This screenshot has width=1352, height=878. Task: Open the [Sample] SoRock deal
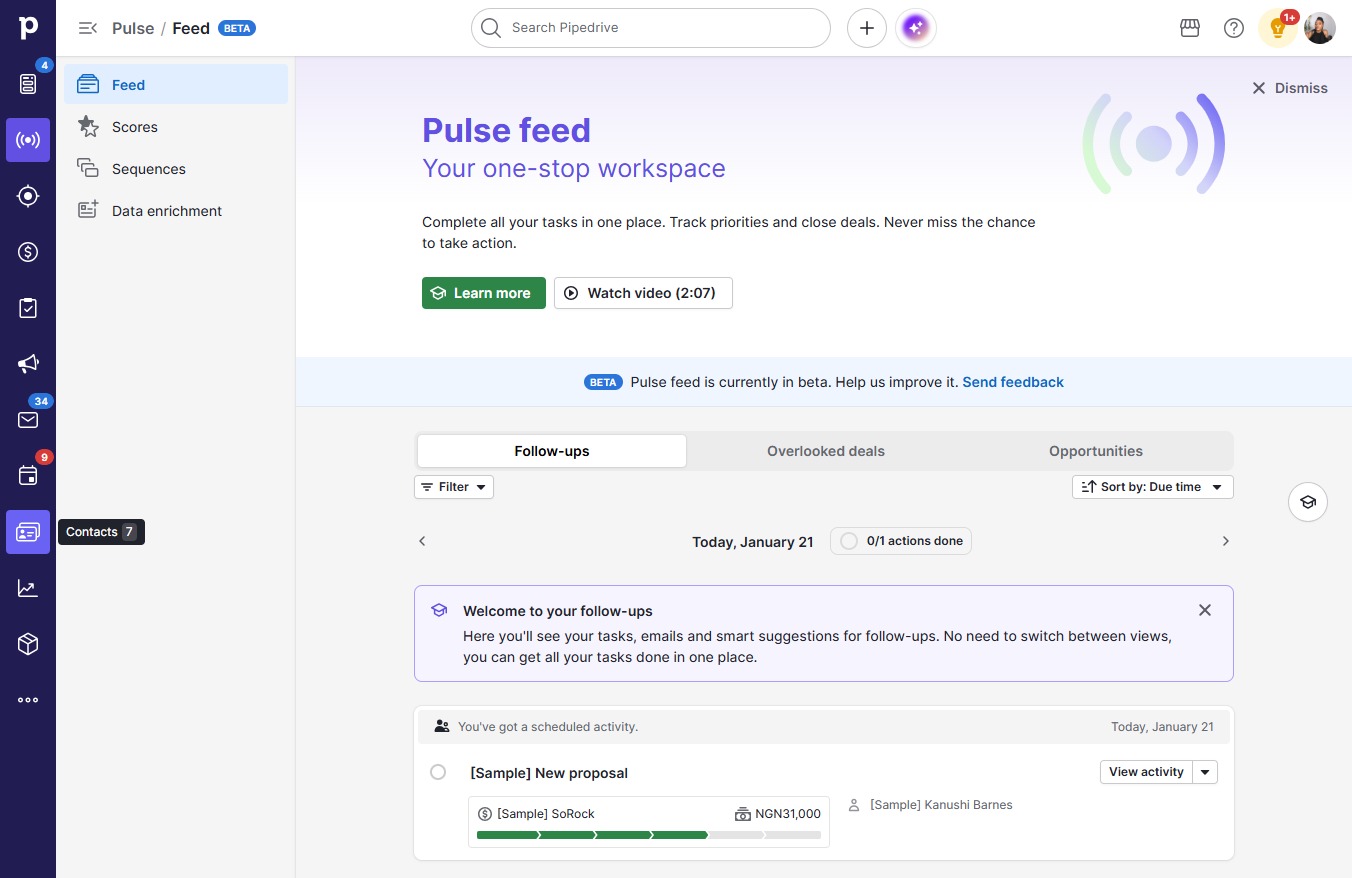[x=546, y=814]
